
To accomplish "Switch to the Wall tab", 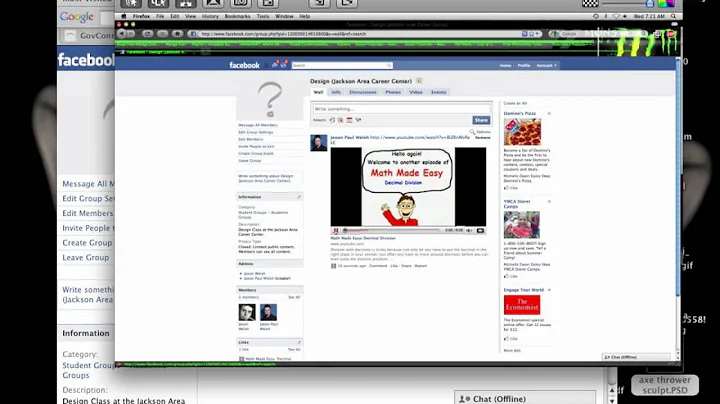I will click(x=318, y=92).
